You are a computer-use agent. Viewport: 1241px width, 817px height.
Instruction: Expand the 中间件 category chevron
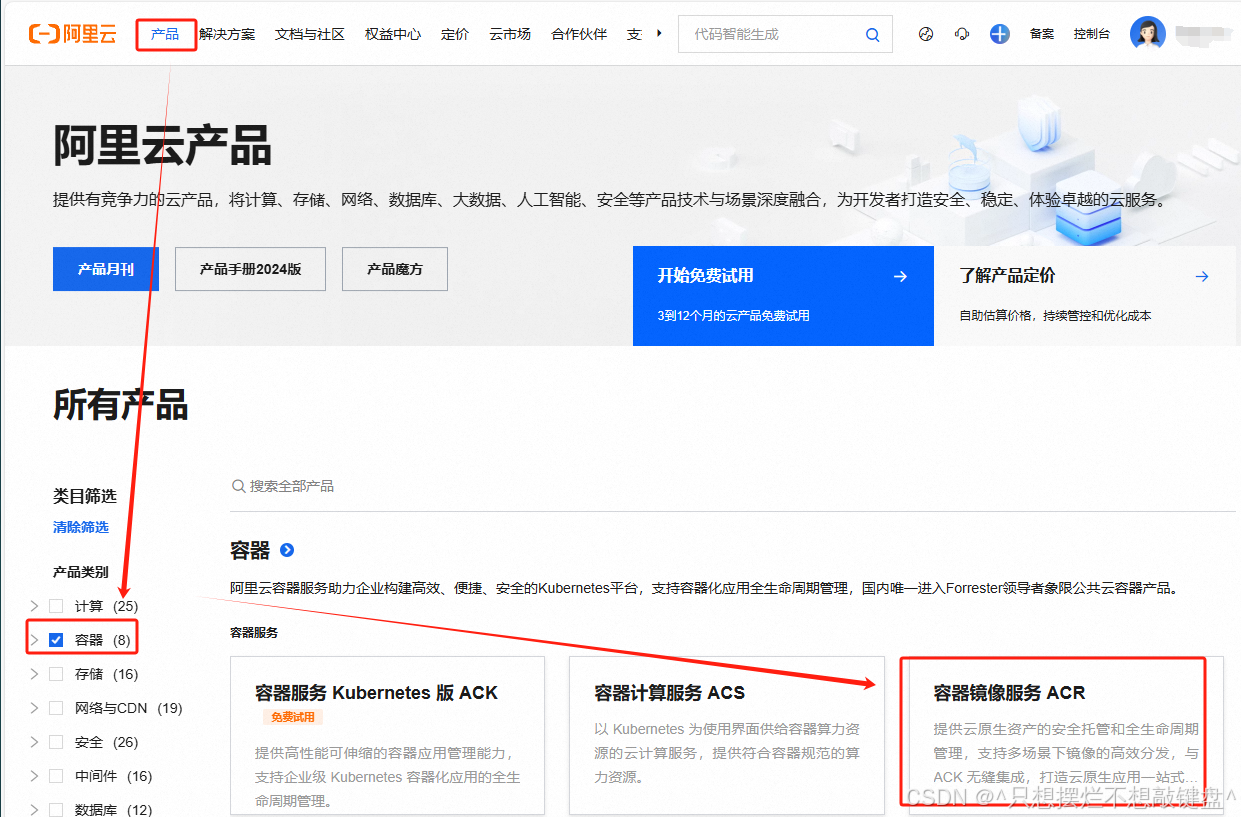coord(34,776)
